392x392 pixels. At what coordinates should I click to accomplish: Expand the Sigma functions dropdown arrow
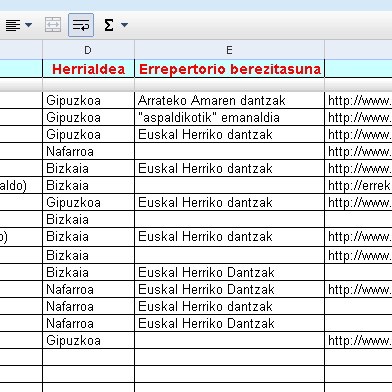(x=124, y=25)
